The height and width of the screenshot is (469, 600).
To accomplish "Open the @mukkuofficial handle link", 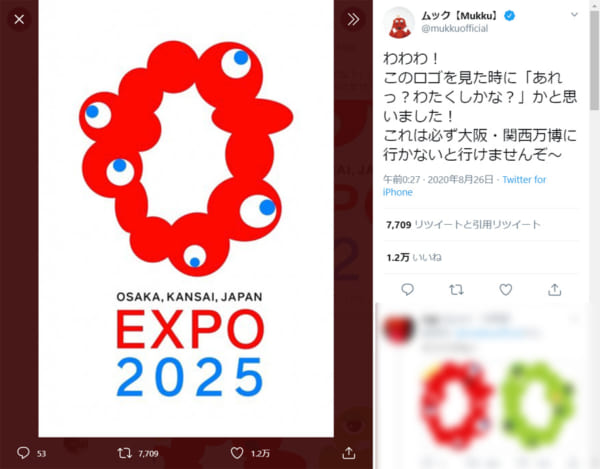I will click(x=455, y=29).
